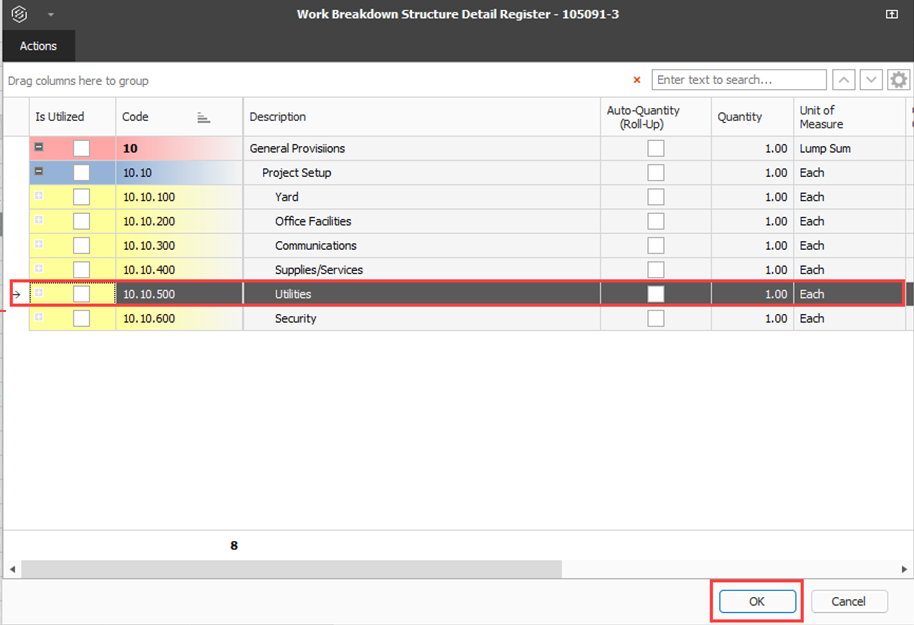The image size is (914, 625).
Task: Click the Cancel button
Action: click(x=848, y=601)
